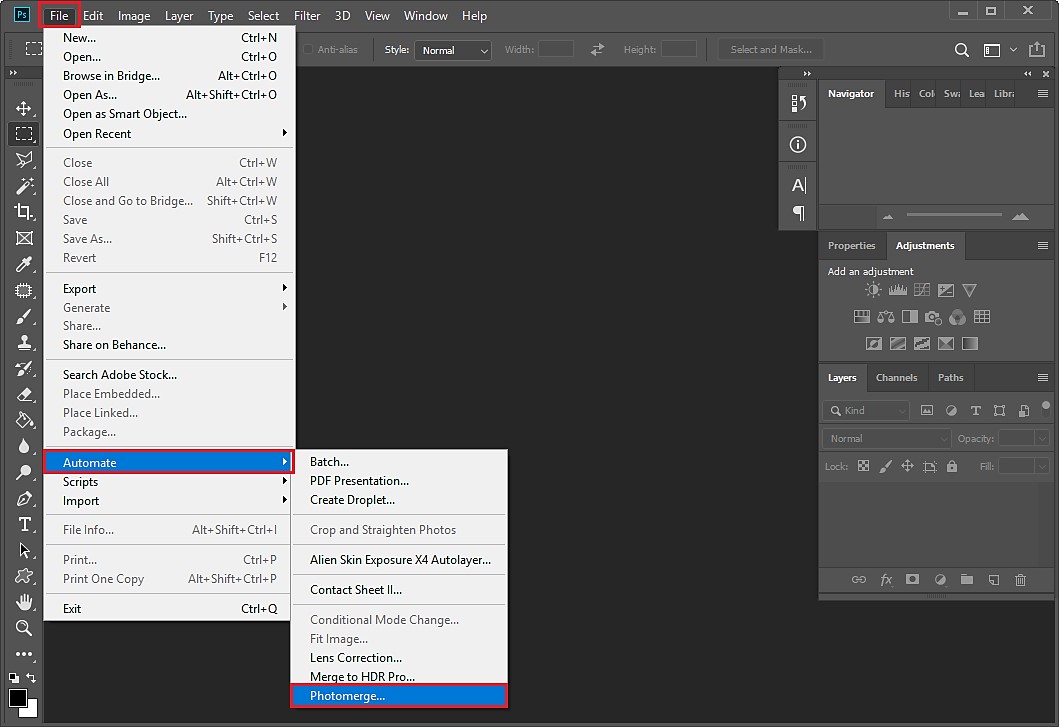Select the Paint Bucket tool
The width and height of the screenshot is (1059, 727).
[x=24, y=420]
